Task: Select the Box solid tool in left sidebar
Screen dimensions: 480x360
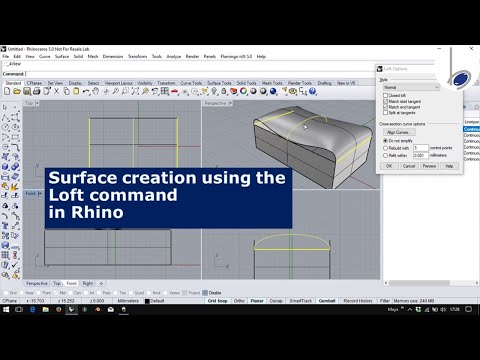Action: [x=5, y=166]
